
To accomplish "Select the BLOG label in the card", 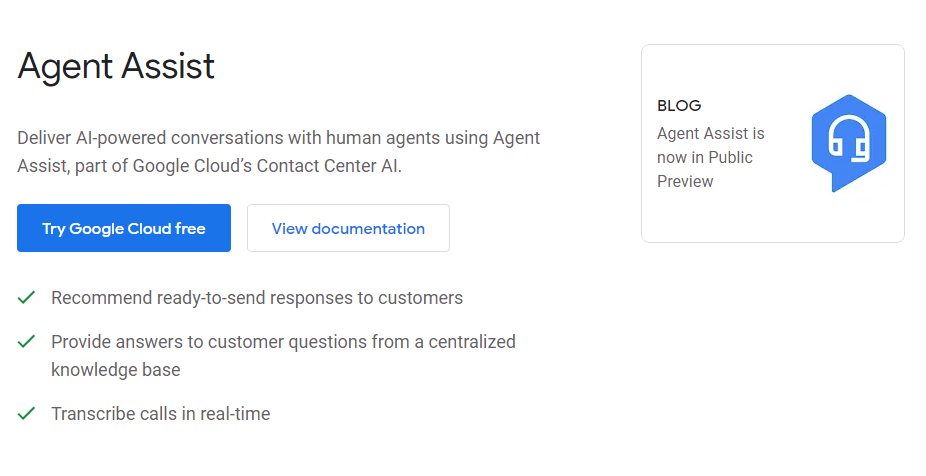I will [x=679, y=105].
